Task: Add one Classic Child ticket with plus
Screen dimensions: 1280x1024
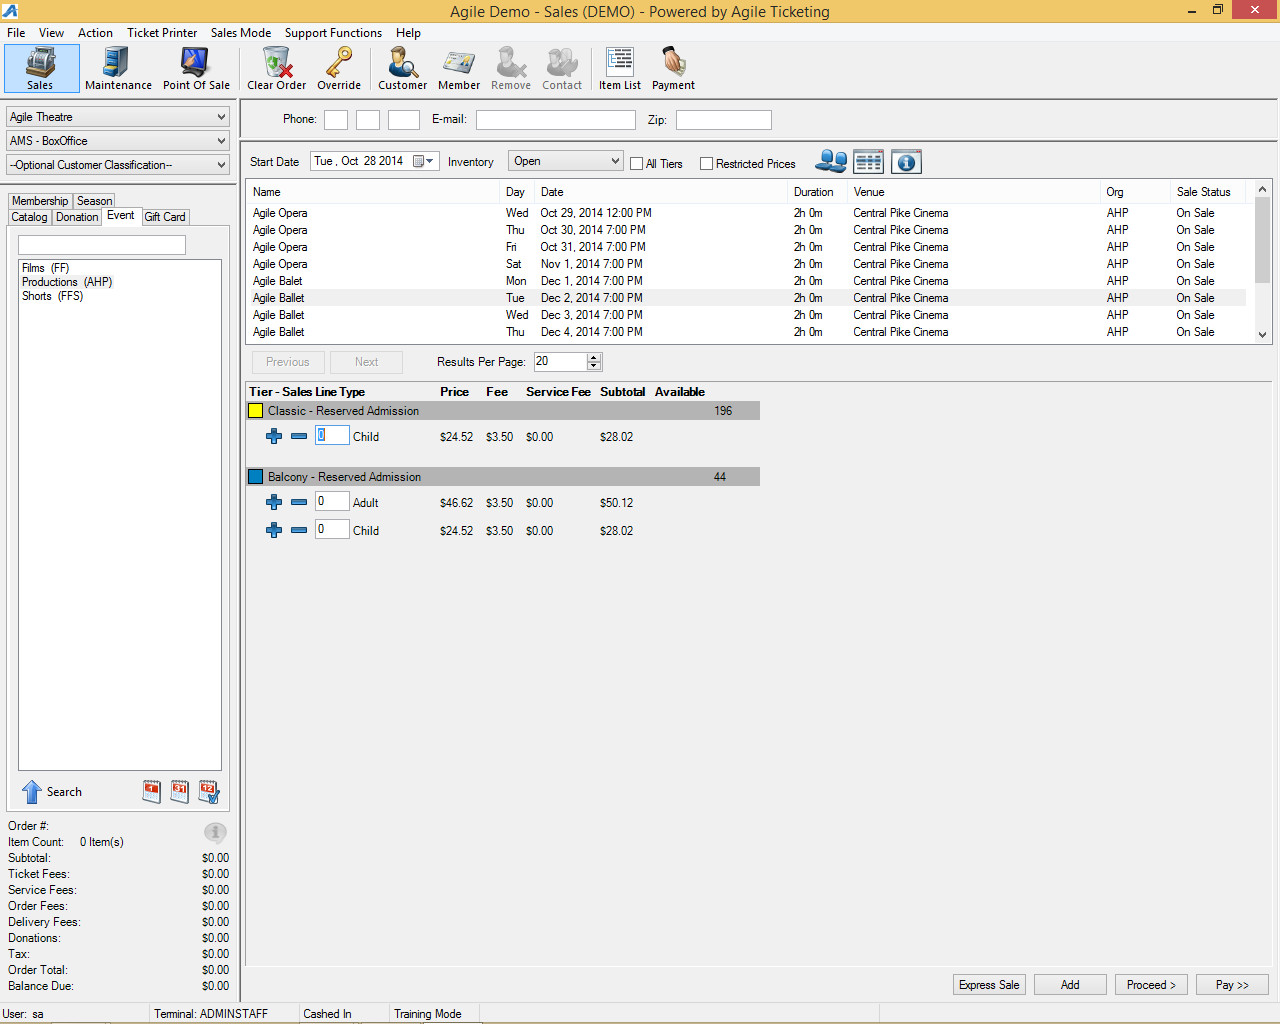Action: click(274, 436)
